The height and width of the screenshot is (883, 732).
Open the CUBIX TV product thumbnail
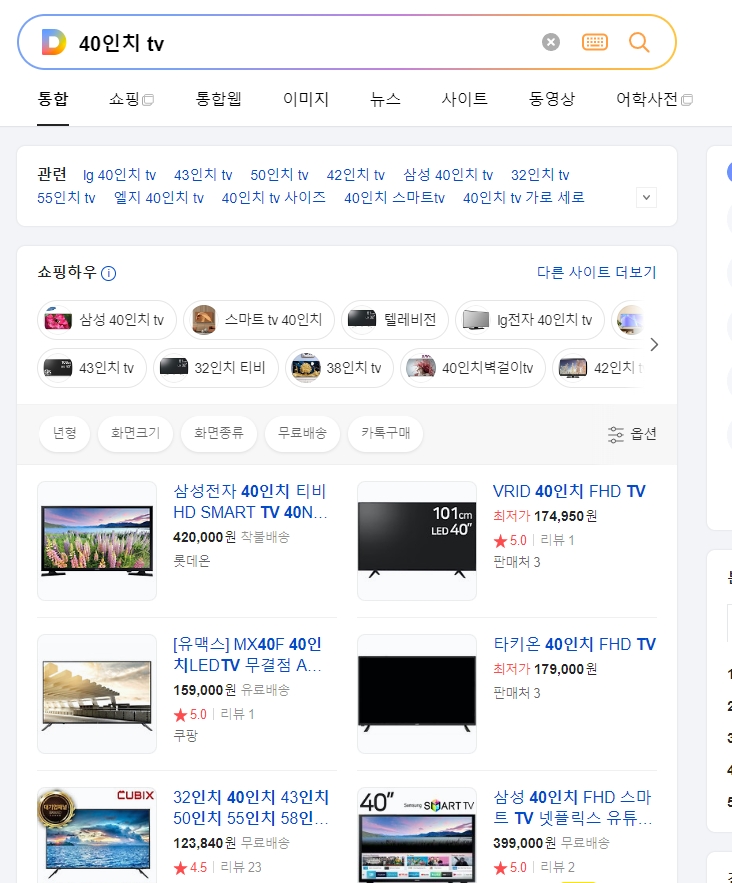tap(97, 835)
